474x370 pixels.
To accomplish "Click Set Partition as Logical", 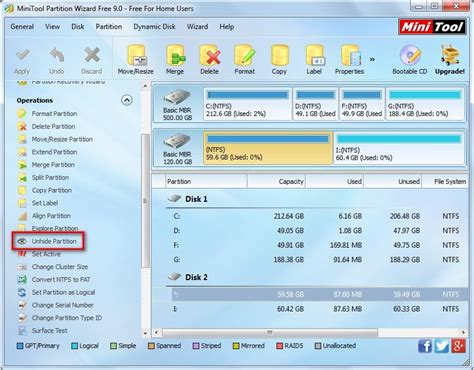I will (x=63, y=292).
